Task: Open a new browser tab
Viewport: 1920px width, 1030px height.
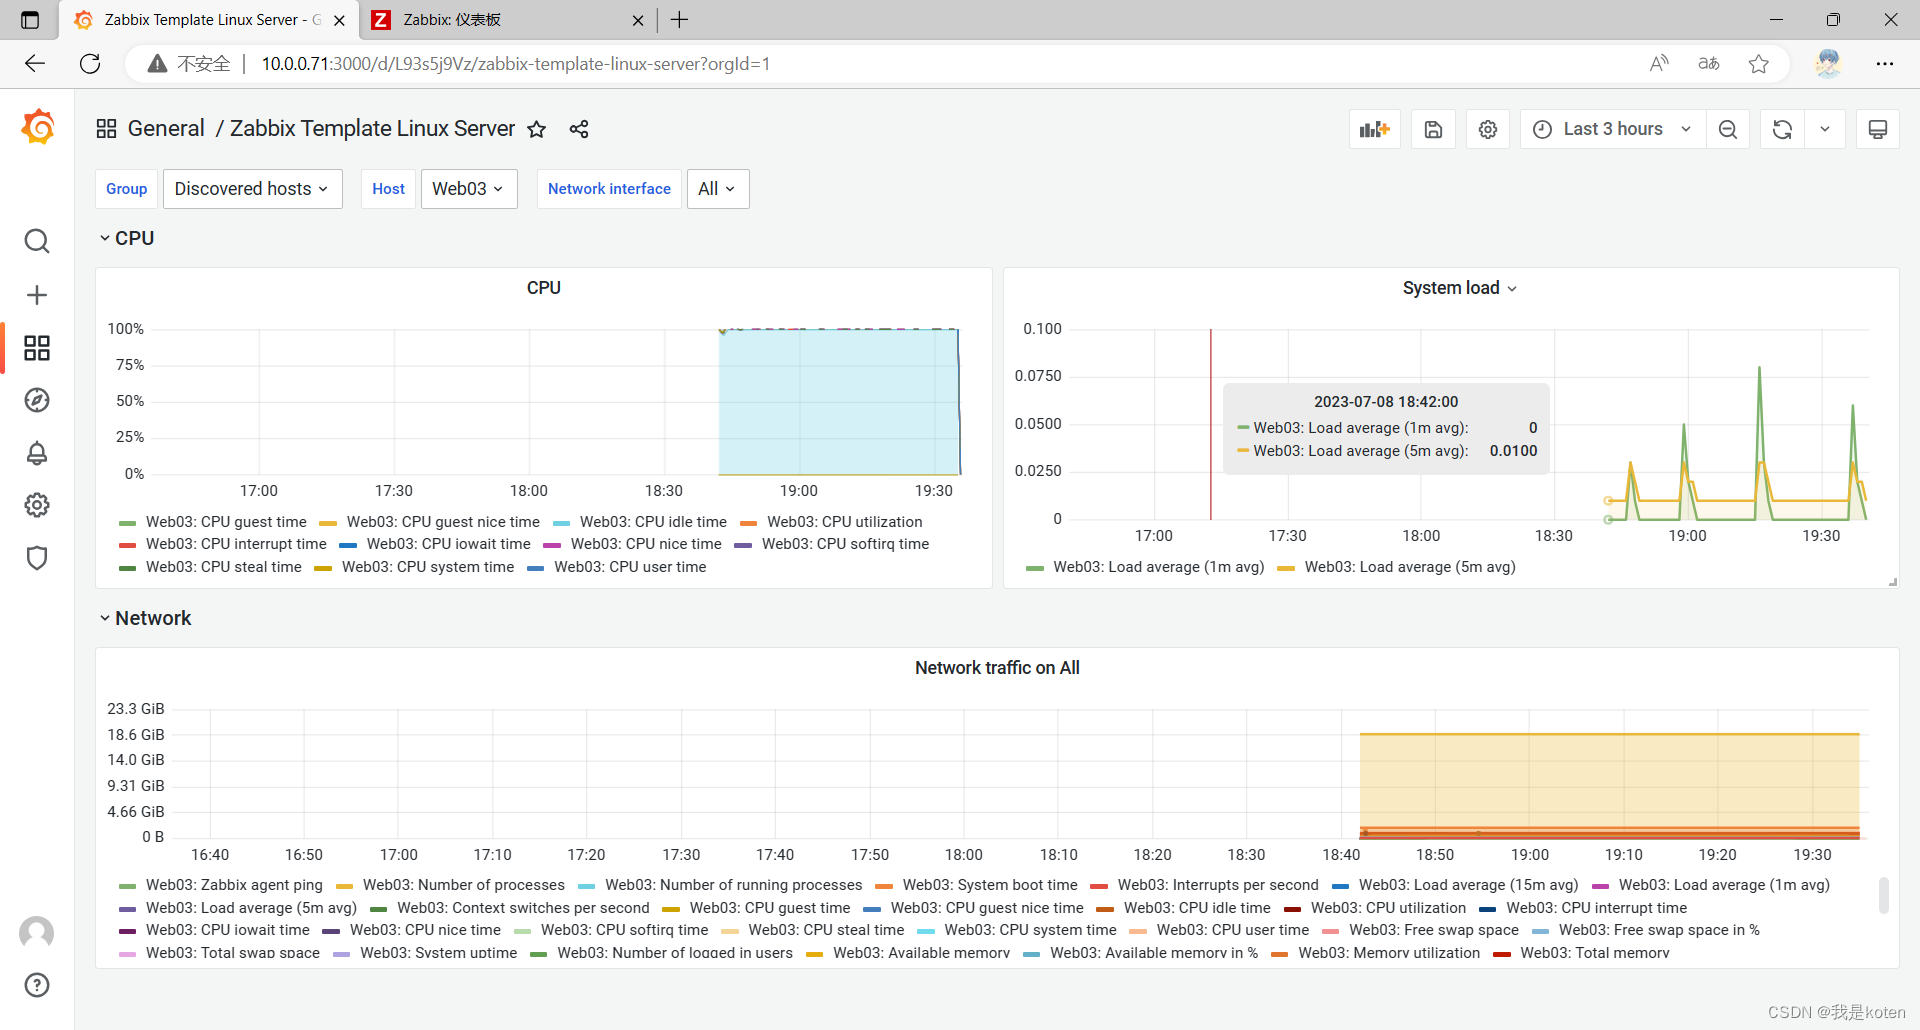Action: (x=680, y=20)
